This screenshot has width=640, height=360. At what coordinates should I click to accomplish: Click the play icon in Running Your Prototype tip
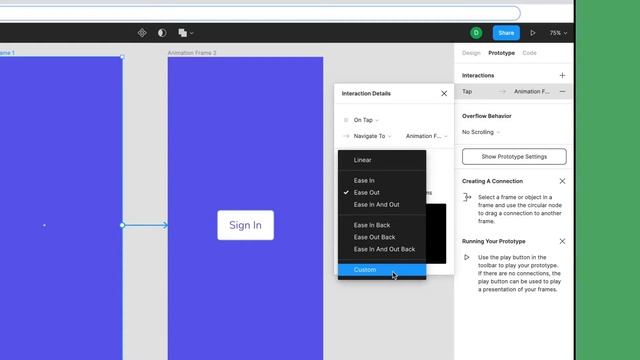[x=467, y=258]
